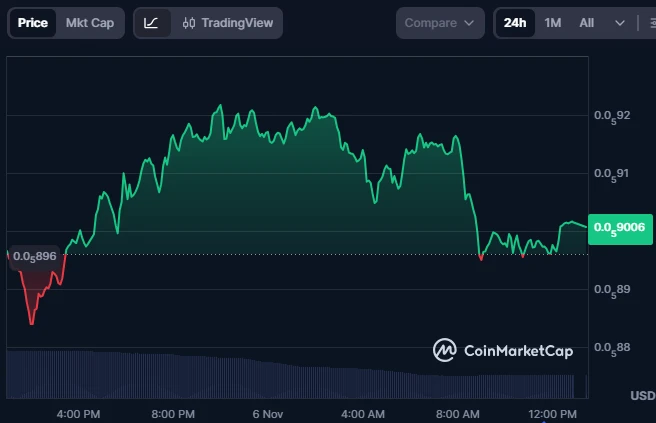Expand more time ranges chevron
This screenshot has width=656, height=423.
coord(620,23)
